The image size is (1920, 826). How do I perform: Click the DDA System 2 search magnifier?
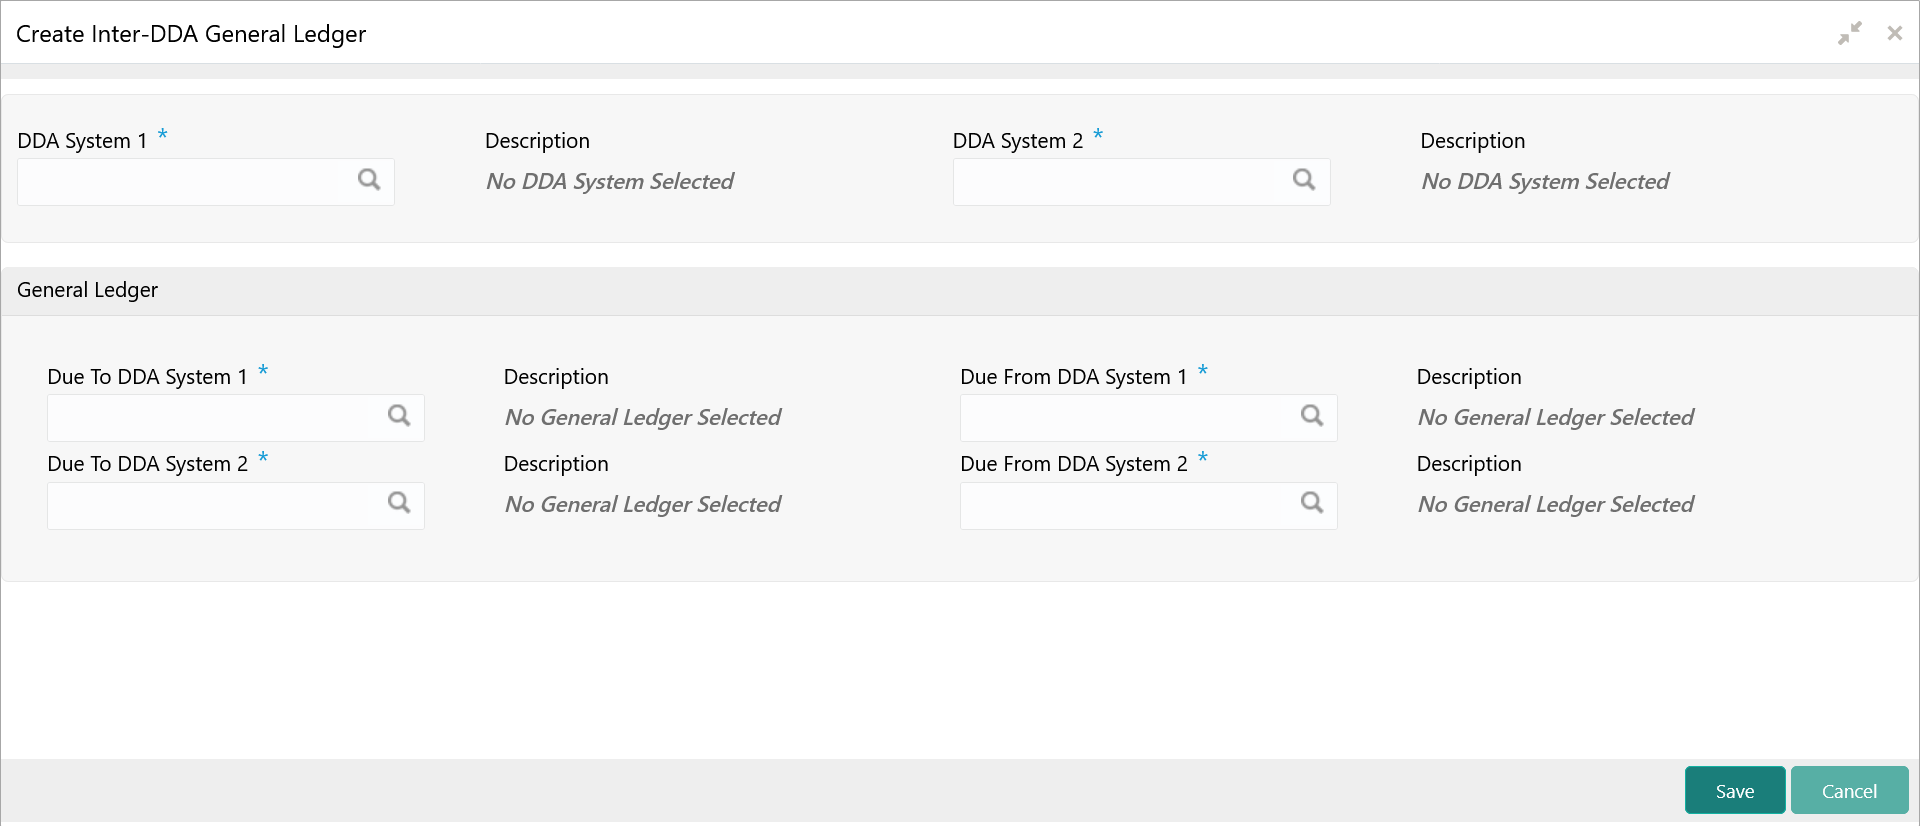tap(1304, 180)
